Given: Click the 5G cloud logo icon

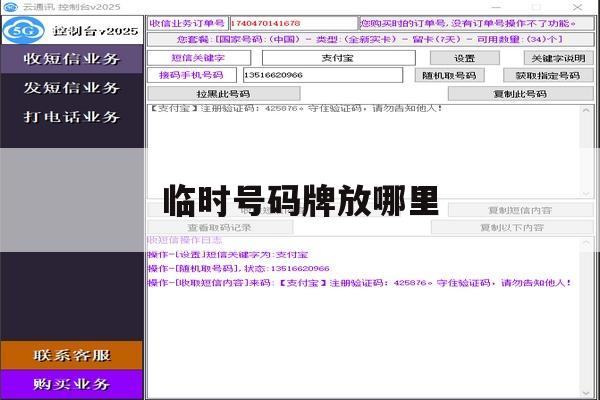Looking at the screenshot, I should [23, 30].
